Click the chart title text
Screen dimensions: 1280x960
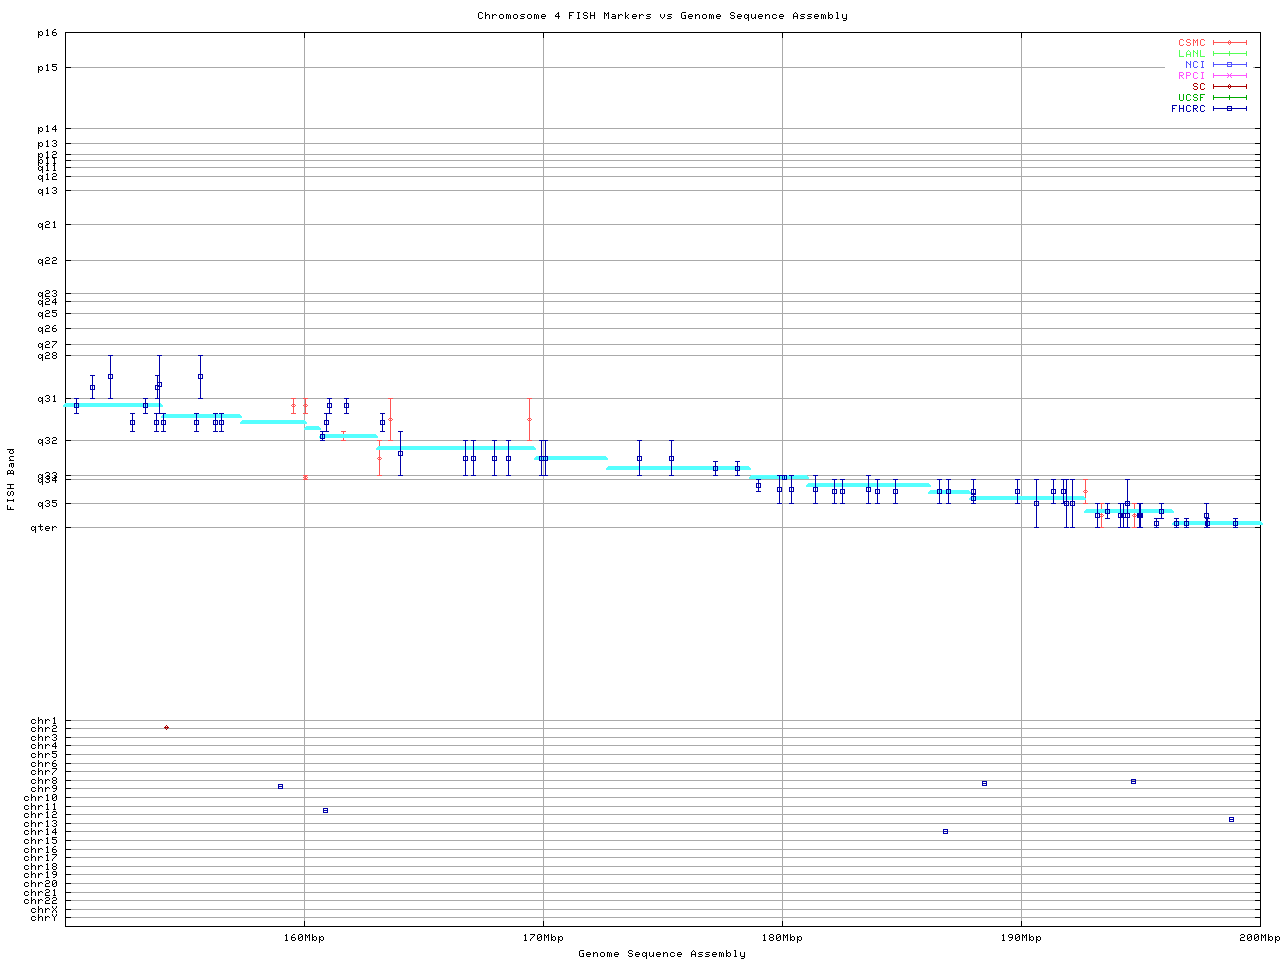coord(662,16)
